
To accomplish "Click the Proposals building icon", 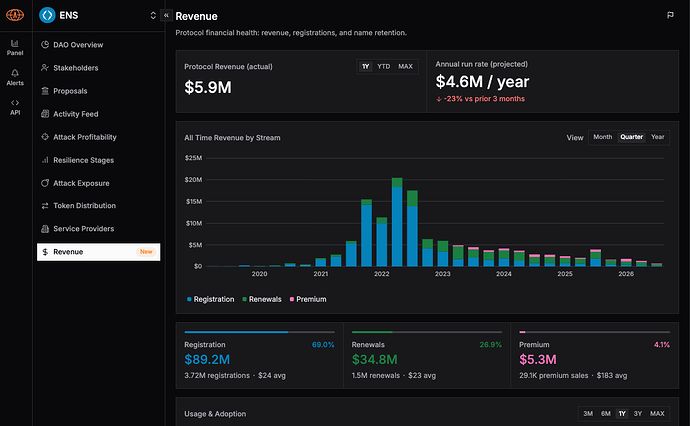I will click(x=45, y=91).
